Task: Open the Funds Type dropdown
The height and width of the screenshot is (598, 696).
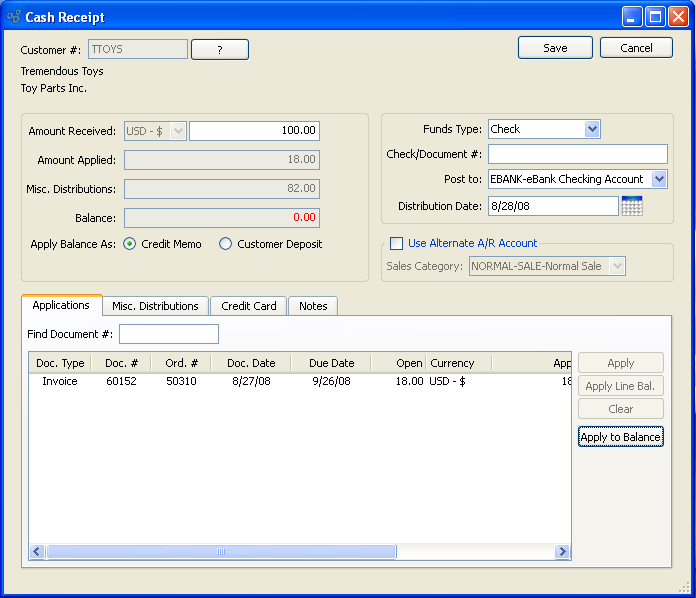Action: (592, 129)
